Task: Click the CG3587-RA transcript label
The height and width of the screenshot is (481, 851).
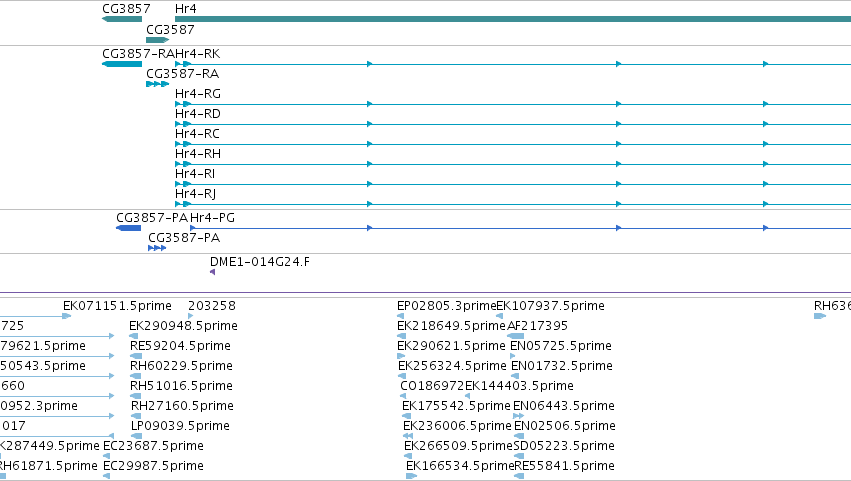Action: [182, 74]
